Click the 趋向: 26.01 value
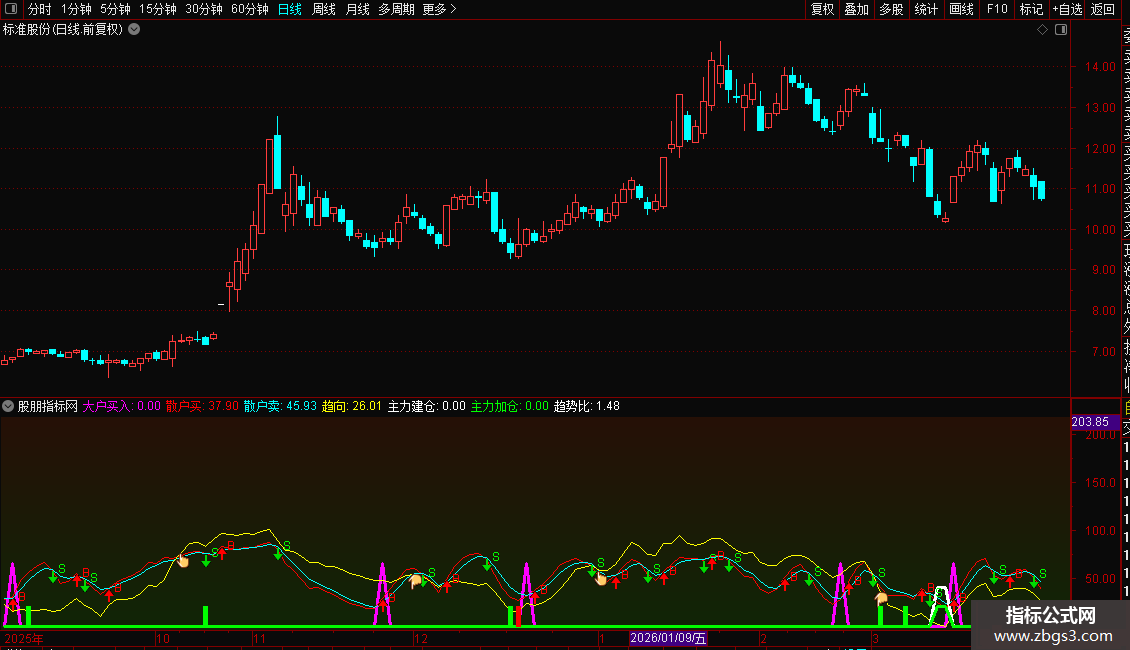 352,406
